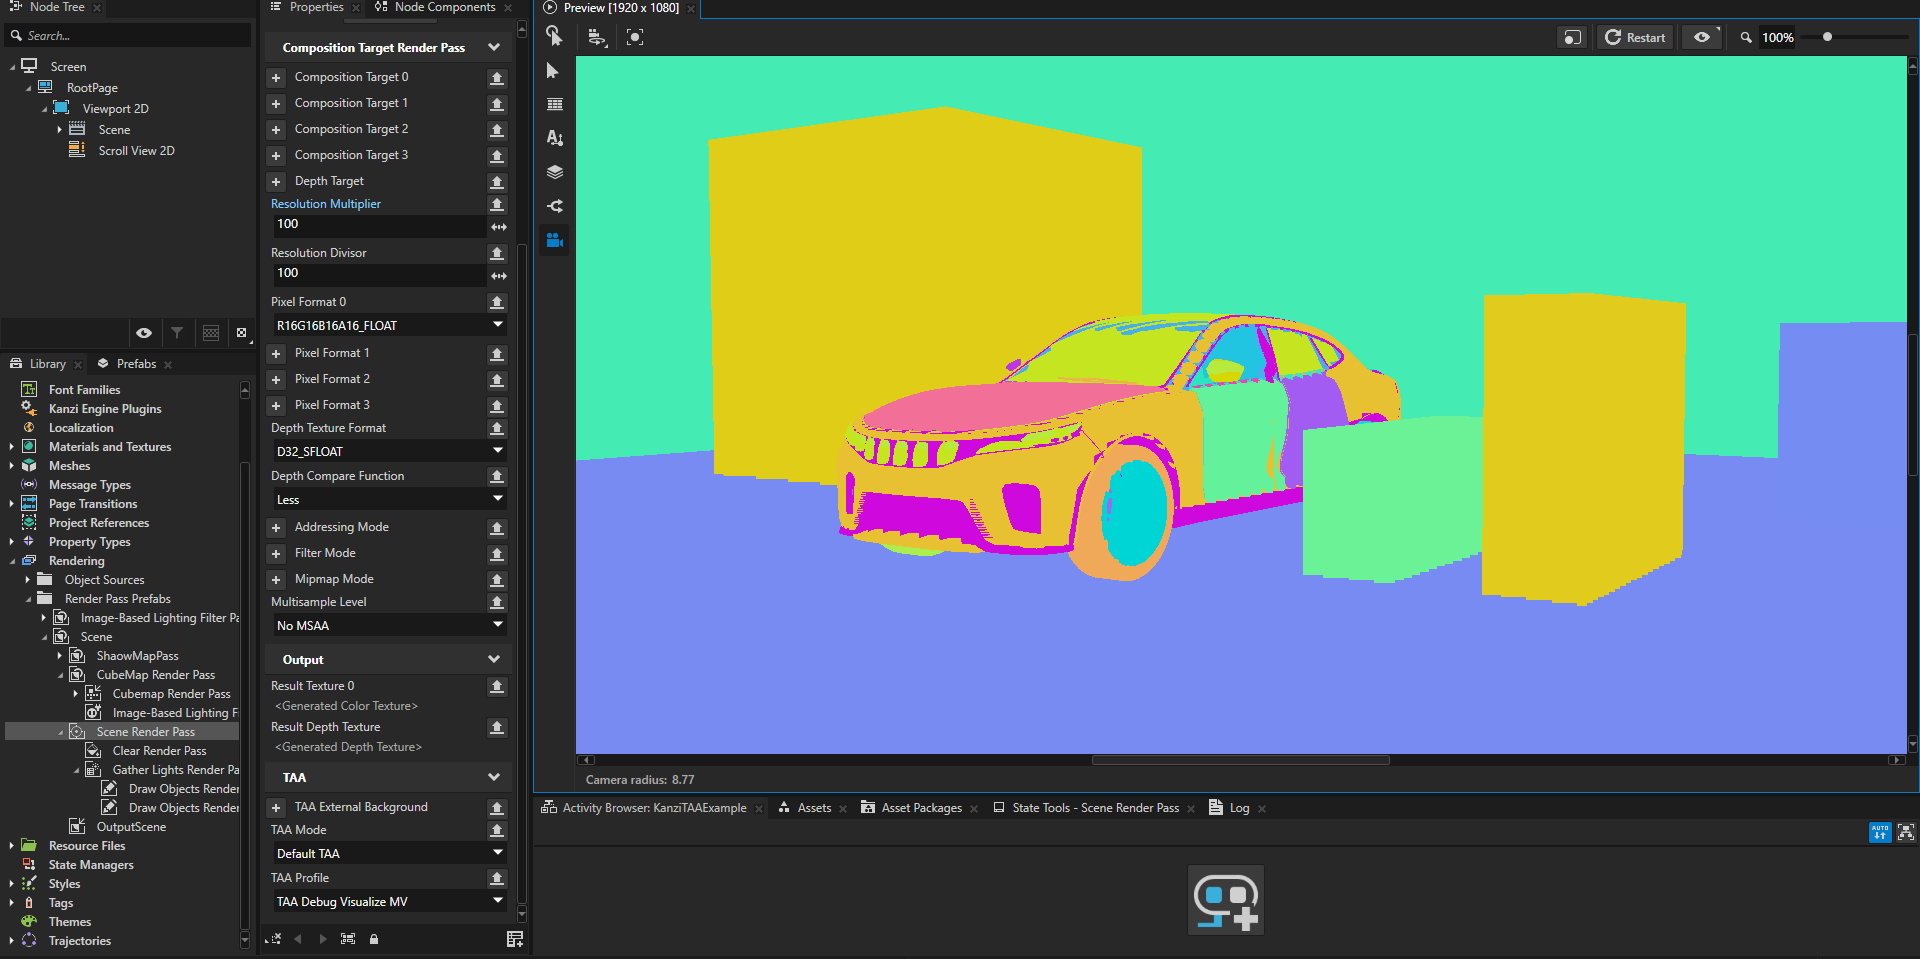Click the Resolution Multiplier value slider arrows
This screenshot has width=1920, height=959.
coord(499,227)
